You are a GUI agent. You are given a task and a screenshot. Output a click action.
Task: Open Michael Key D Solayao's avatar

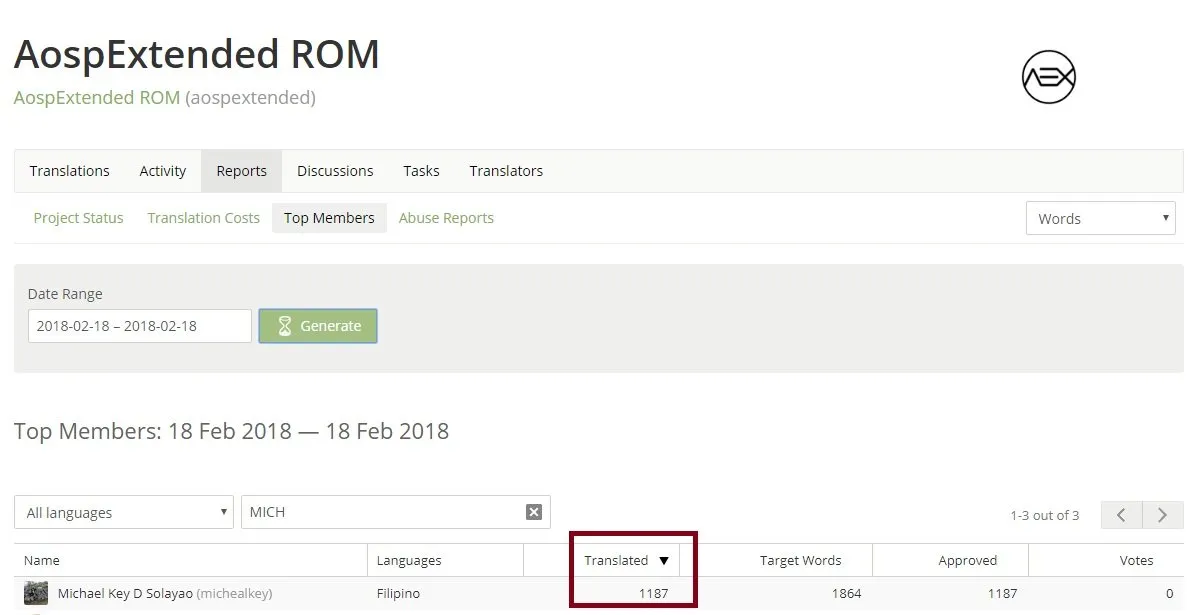tap(36, 593)
